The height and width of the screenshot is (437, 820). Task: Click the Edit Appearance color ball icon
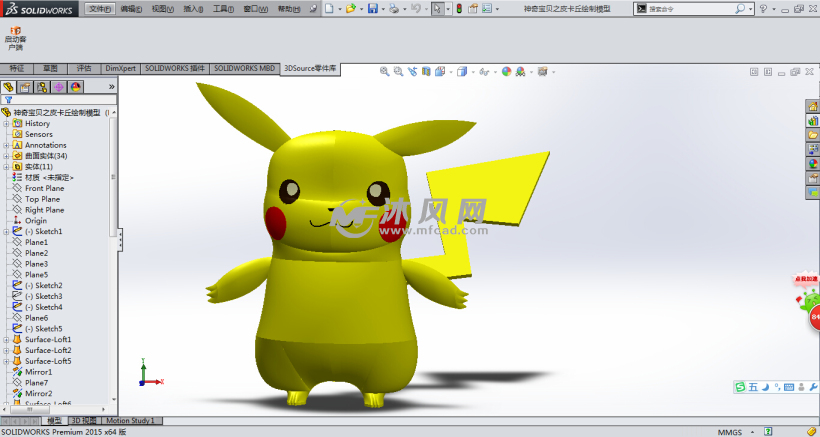point(506,72)
